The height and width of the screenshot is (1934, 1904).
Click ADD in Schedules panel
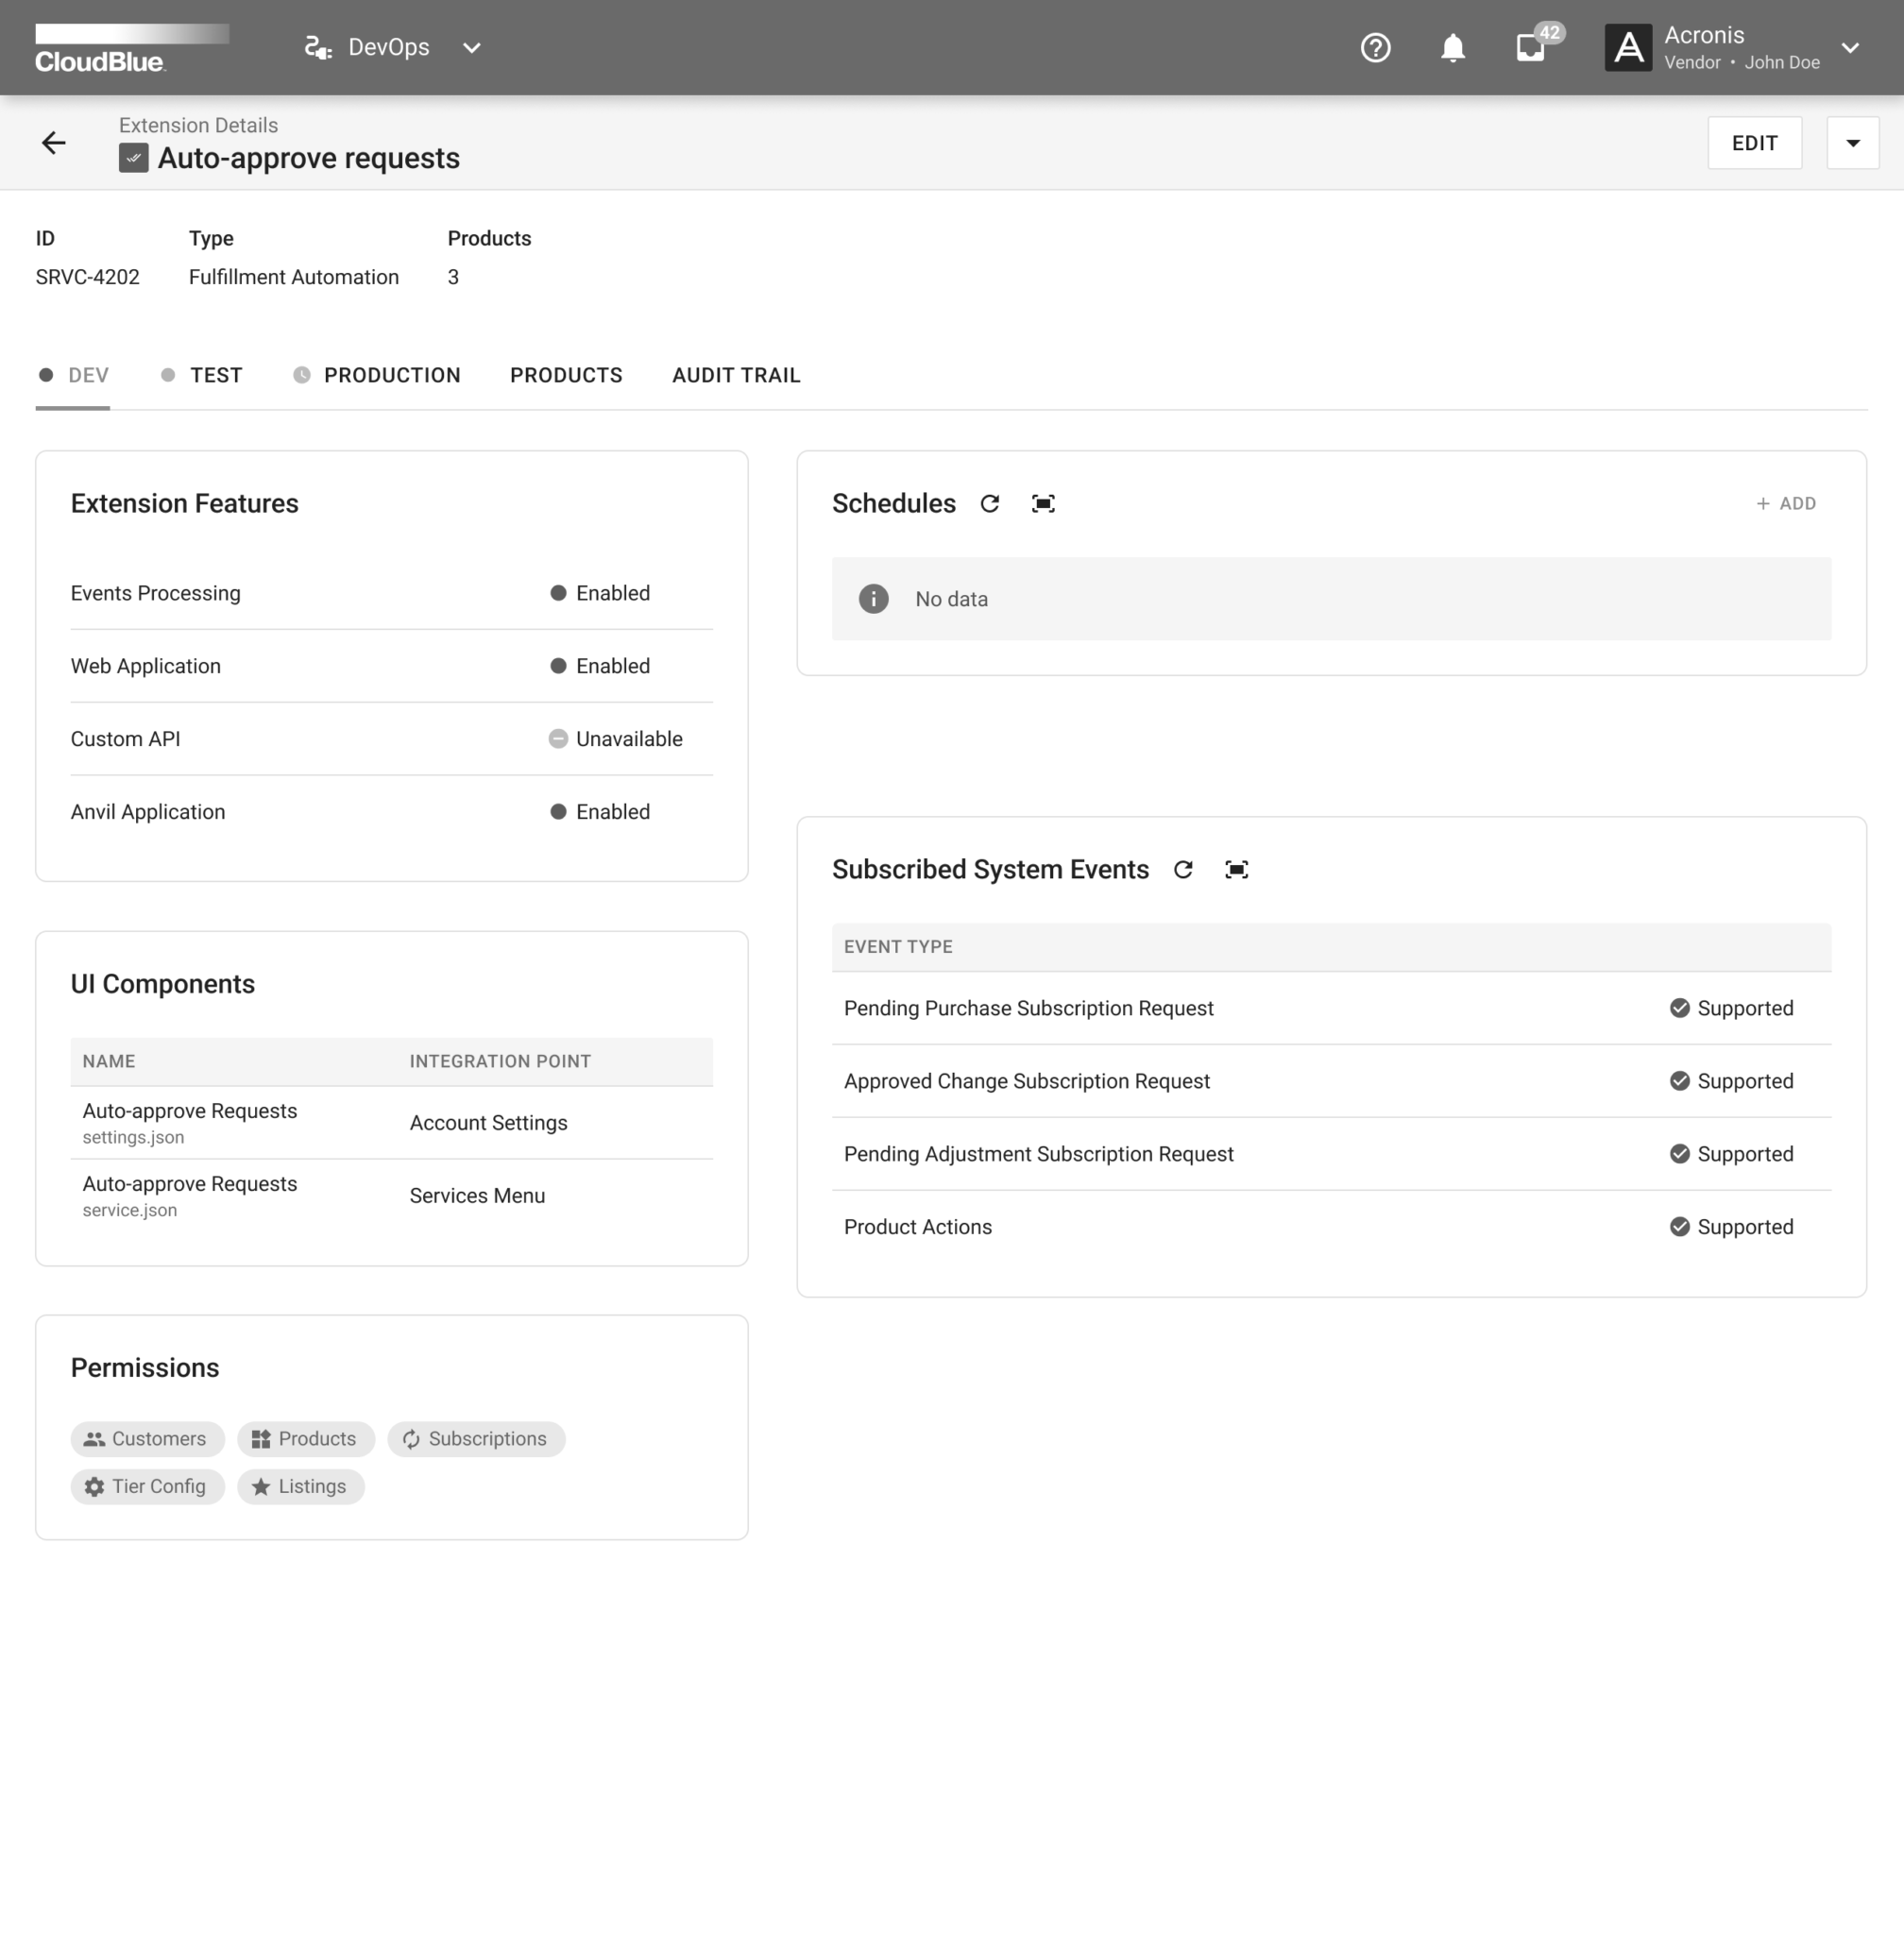click(x=1786, y=503)
